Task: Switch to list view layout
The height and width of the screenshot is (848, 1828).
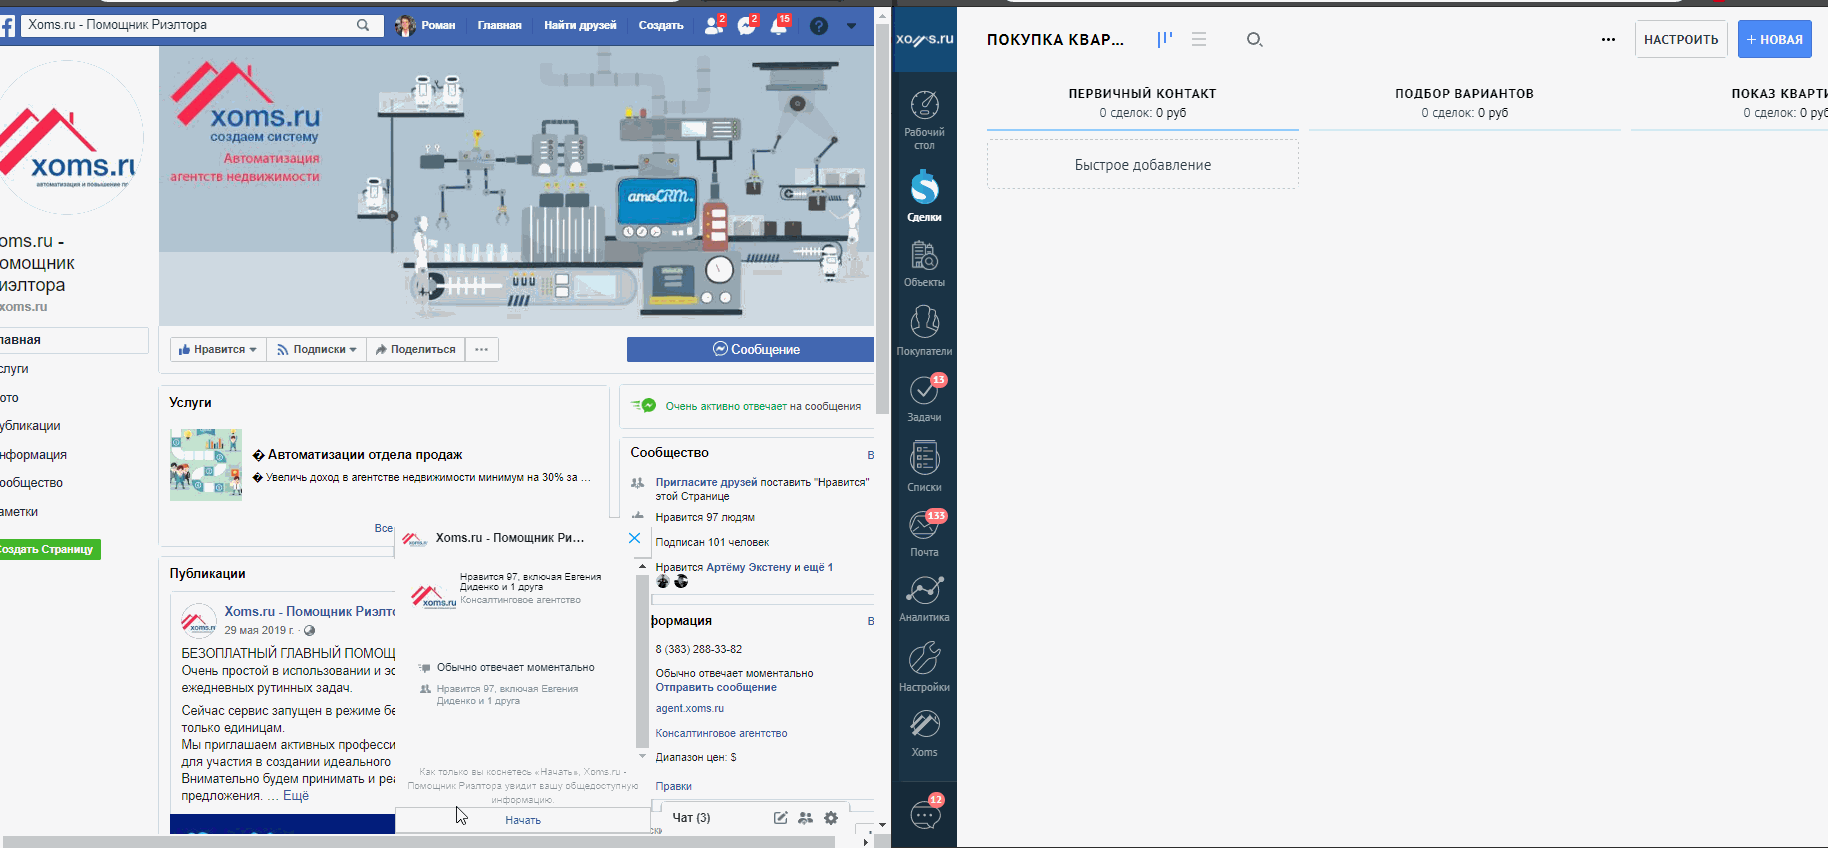Action: coord(1199,39)
